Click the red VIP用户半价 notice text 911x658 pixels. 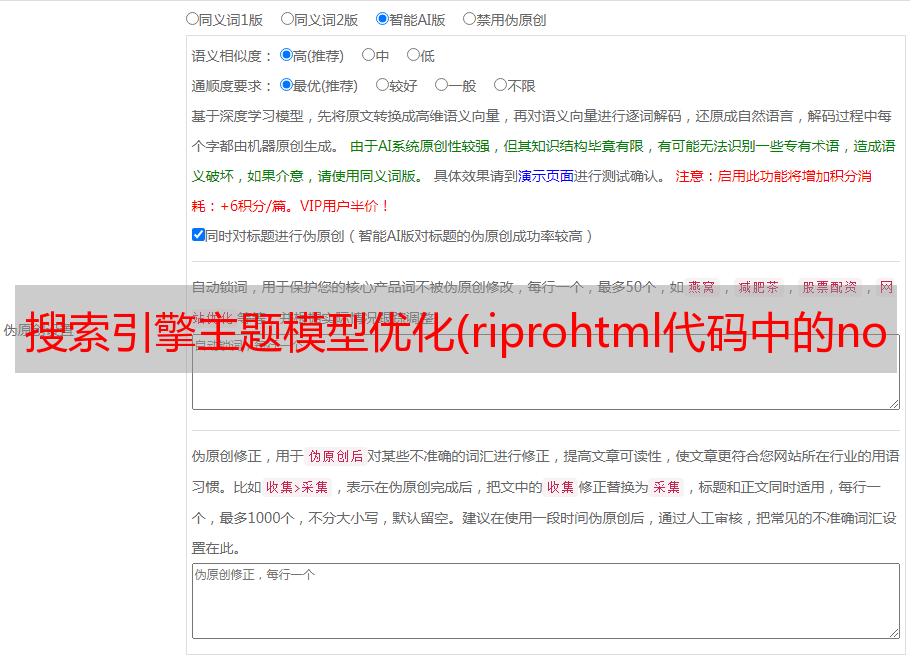(345, 206)
